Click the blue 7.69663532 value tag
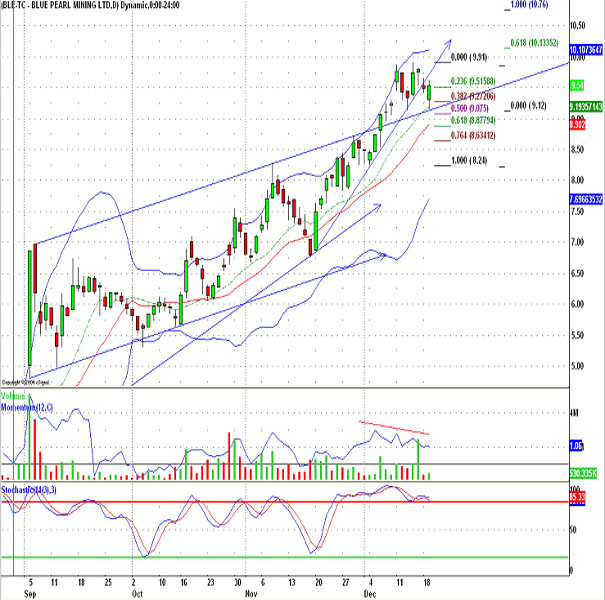 click(586, 199)
